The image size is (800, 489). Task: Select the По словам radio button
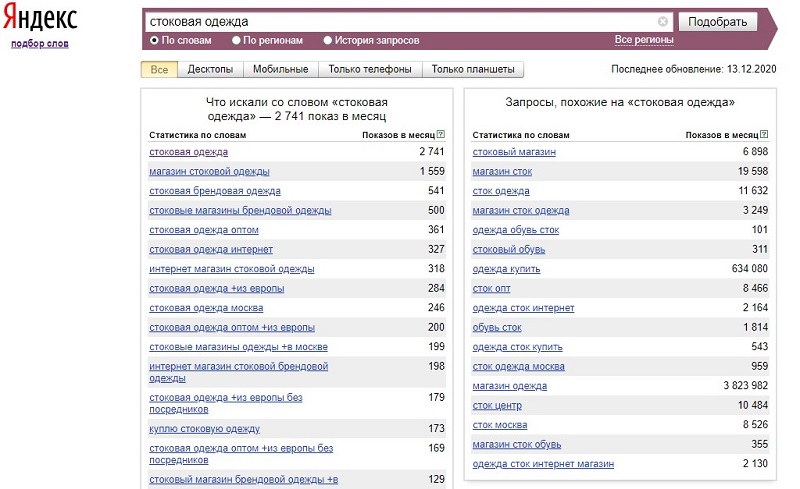(154, 40)
